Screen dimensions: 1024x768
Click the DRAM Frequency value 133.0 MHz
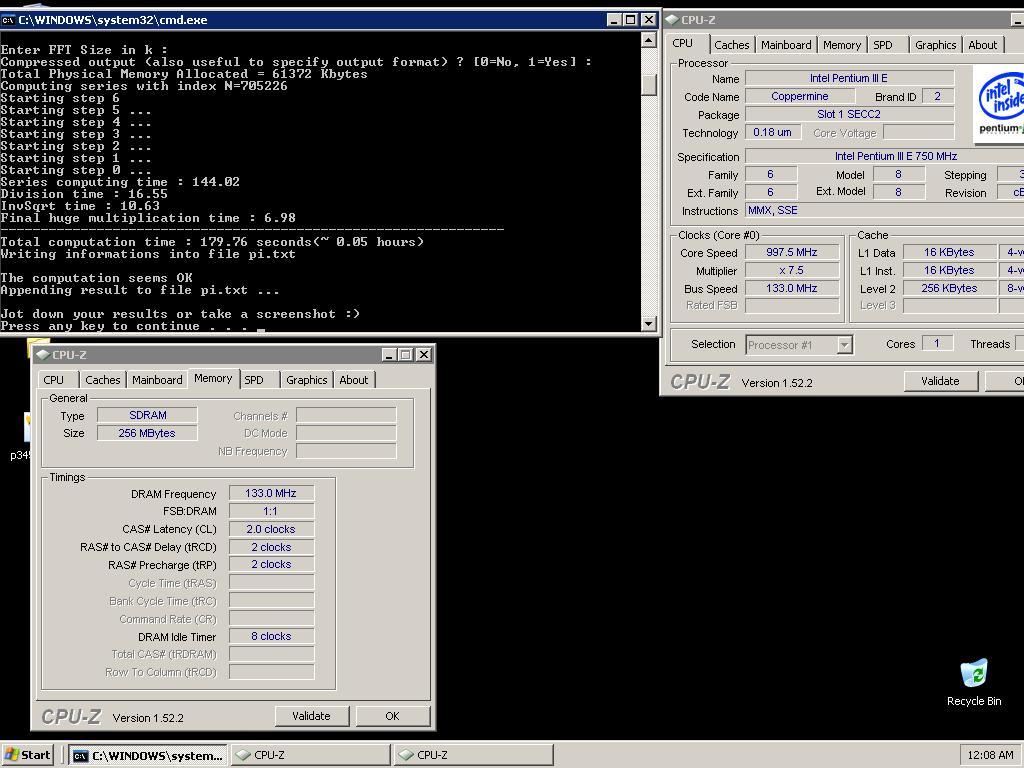point(271,494)
